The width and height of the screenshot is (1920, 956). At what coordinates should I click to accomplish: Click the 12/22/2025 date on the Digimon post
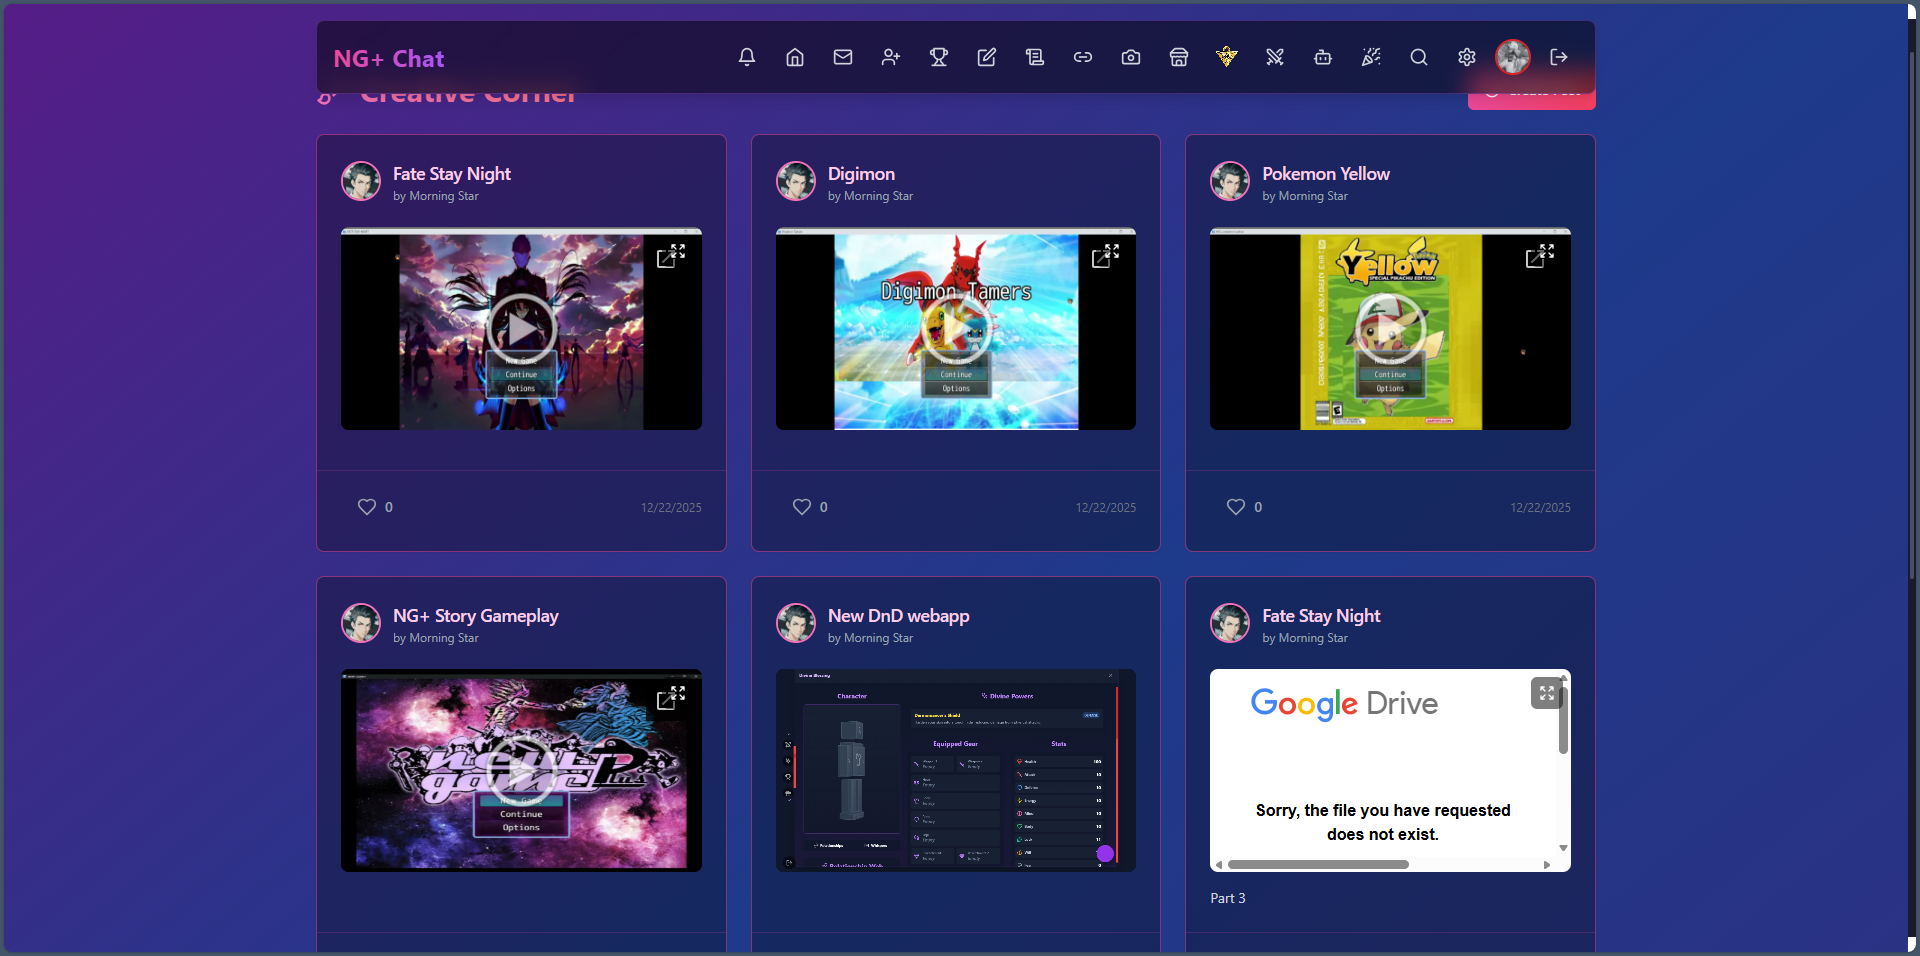(x=1106, y=508)
